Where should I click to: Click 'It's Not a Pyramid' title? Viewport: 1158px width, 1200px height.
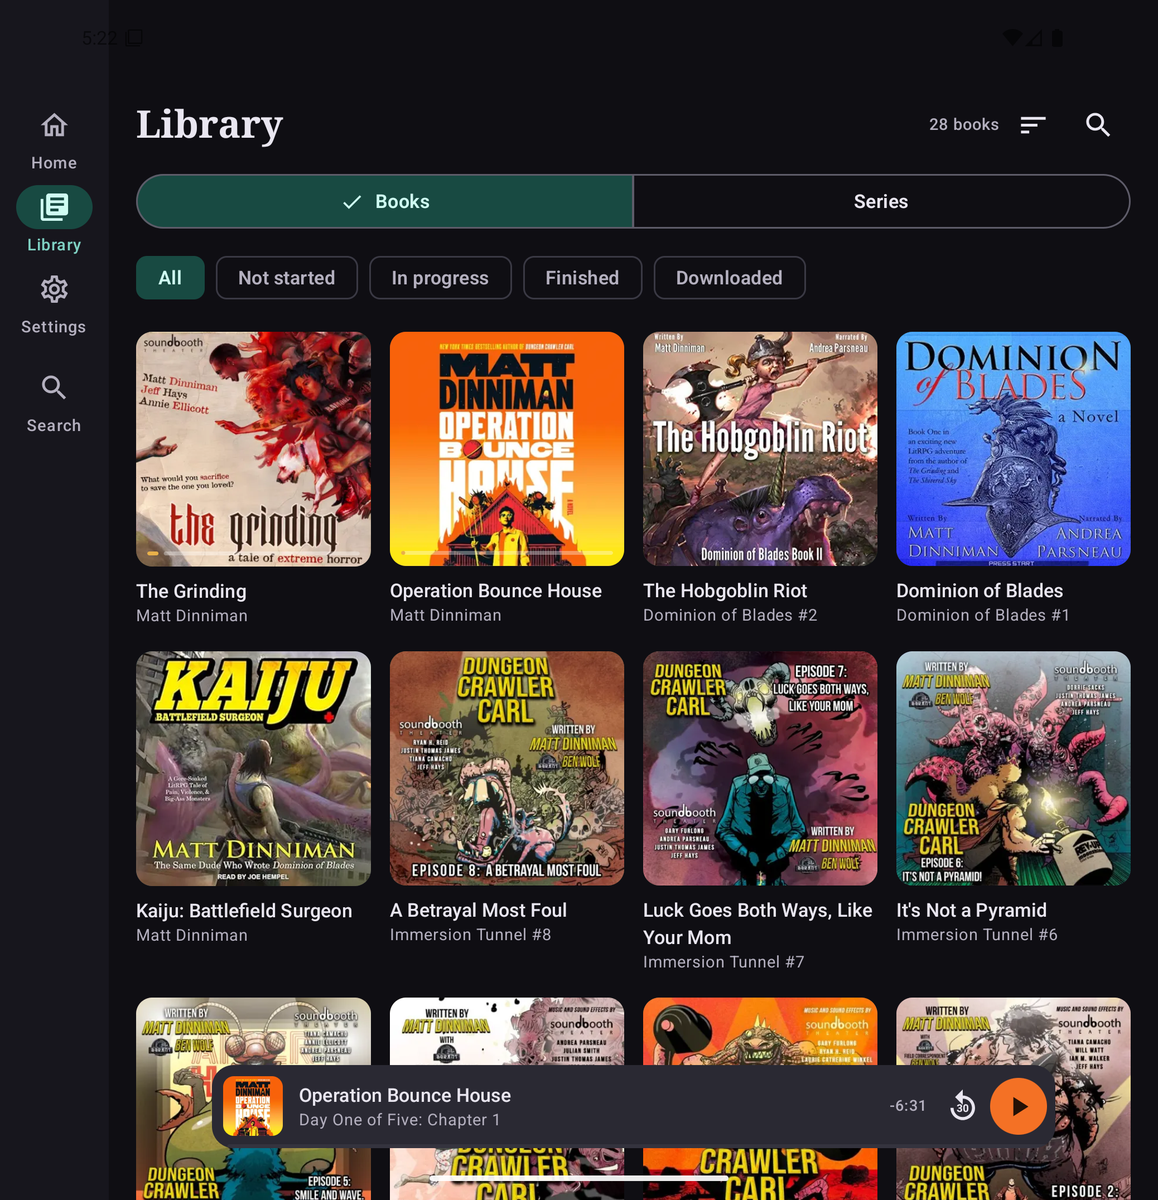[x=972, y=911]
